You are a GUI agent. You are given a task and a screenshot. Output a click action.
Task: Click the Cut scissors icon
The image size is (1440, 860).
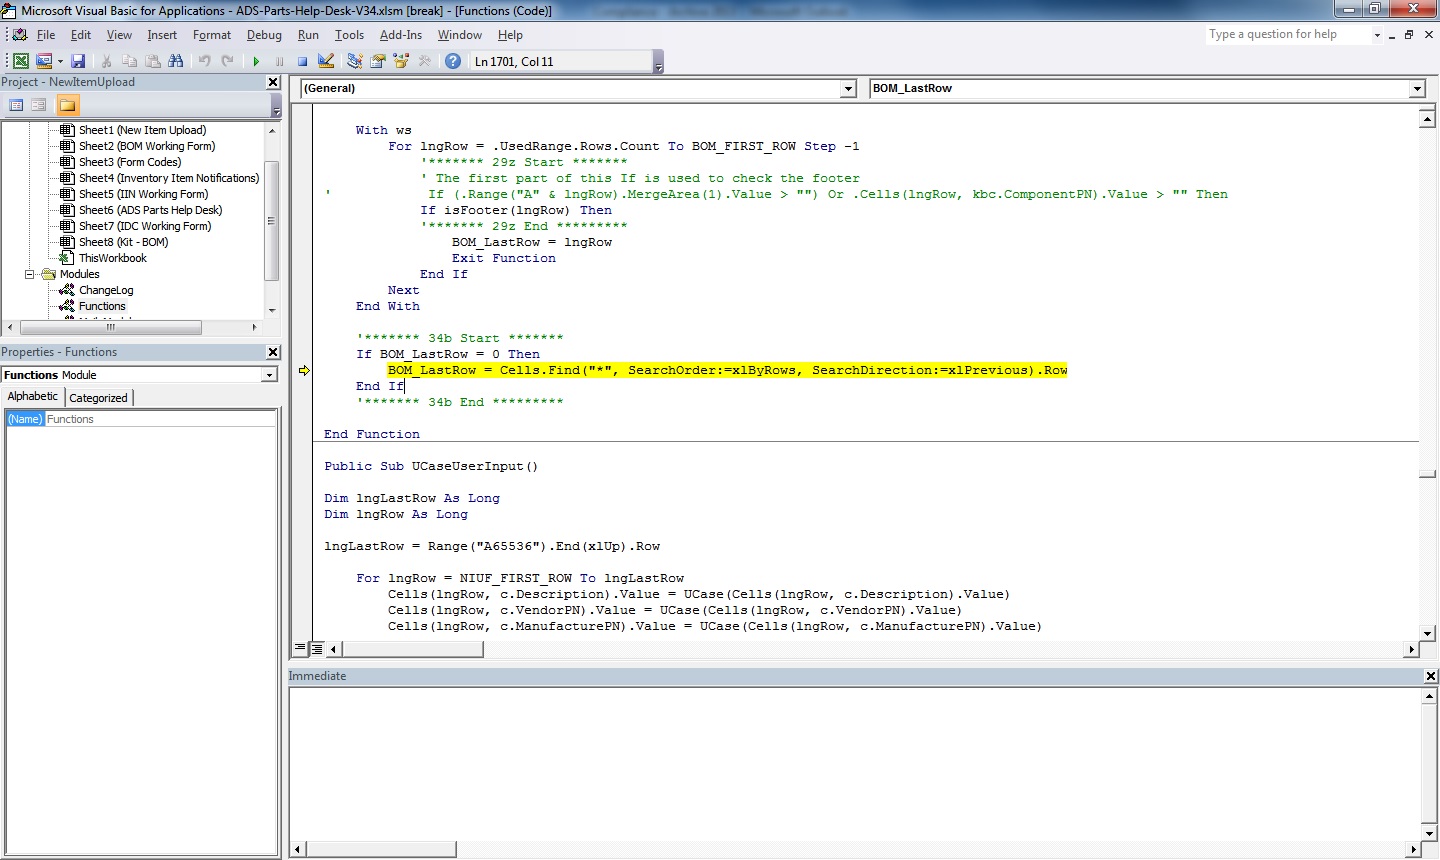(x=106, y=61)
